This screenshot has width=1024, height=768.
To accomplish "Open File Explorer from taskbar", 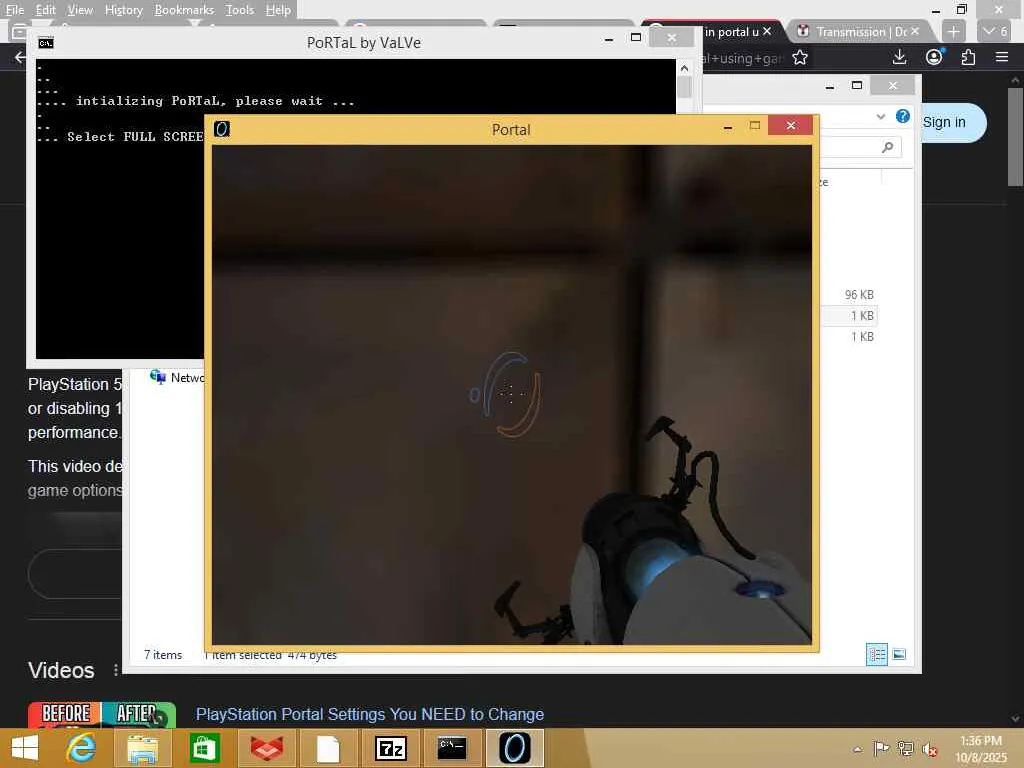I will coord(142,748).
